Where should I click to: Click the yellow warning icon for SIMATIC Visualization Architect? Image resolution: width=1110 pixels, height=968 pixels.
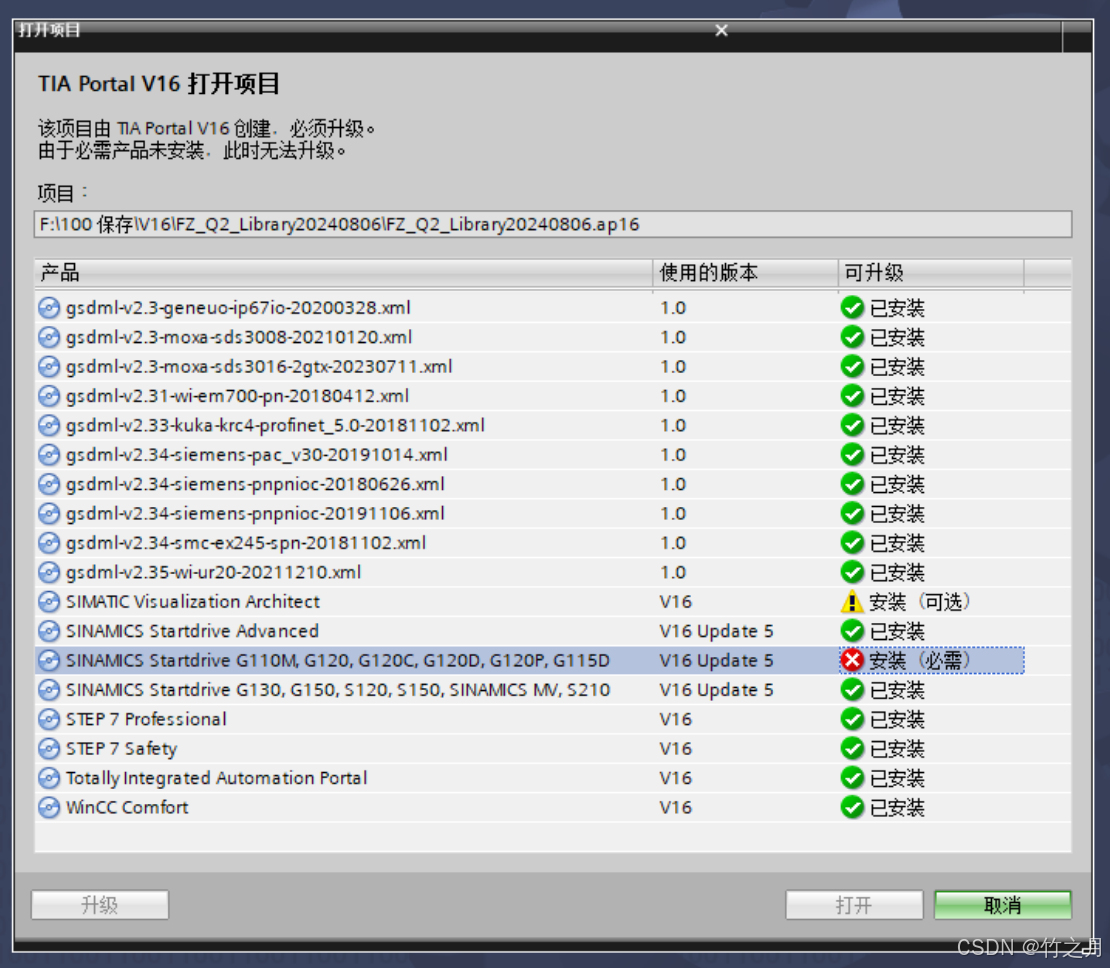(852, 602)
